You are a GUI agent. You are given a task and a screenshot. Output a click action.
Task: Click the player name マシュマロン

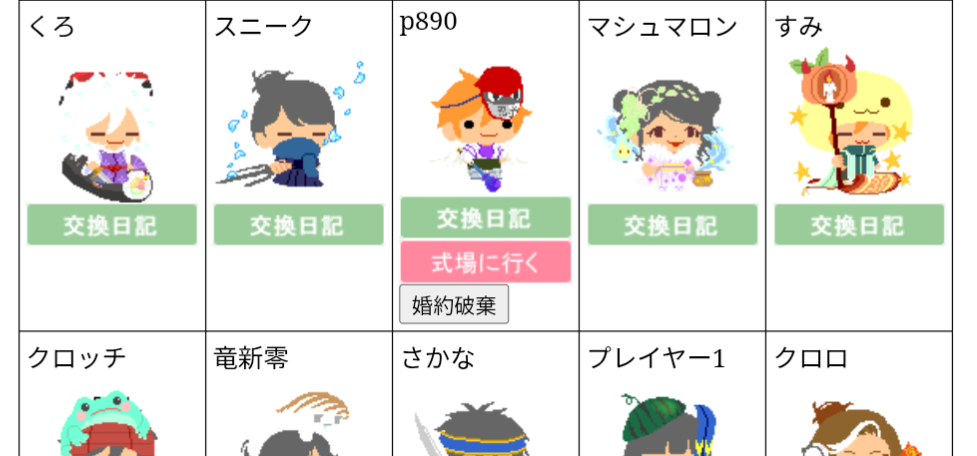point(662,27)
